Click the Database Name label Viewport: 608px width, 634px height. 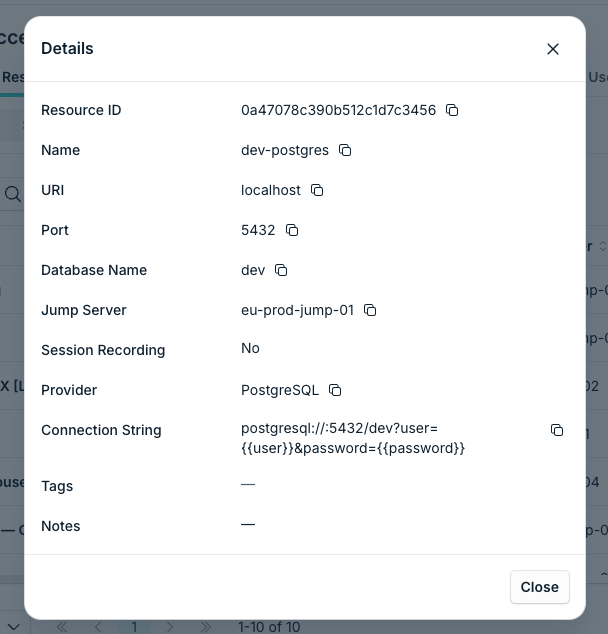[x=94, y=270]
